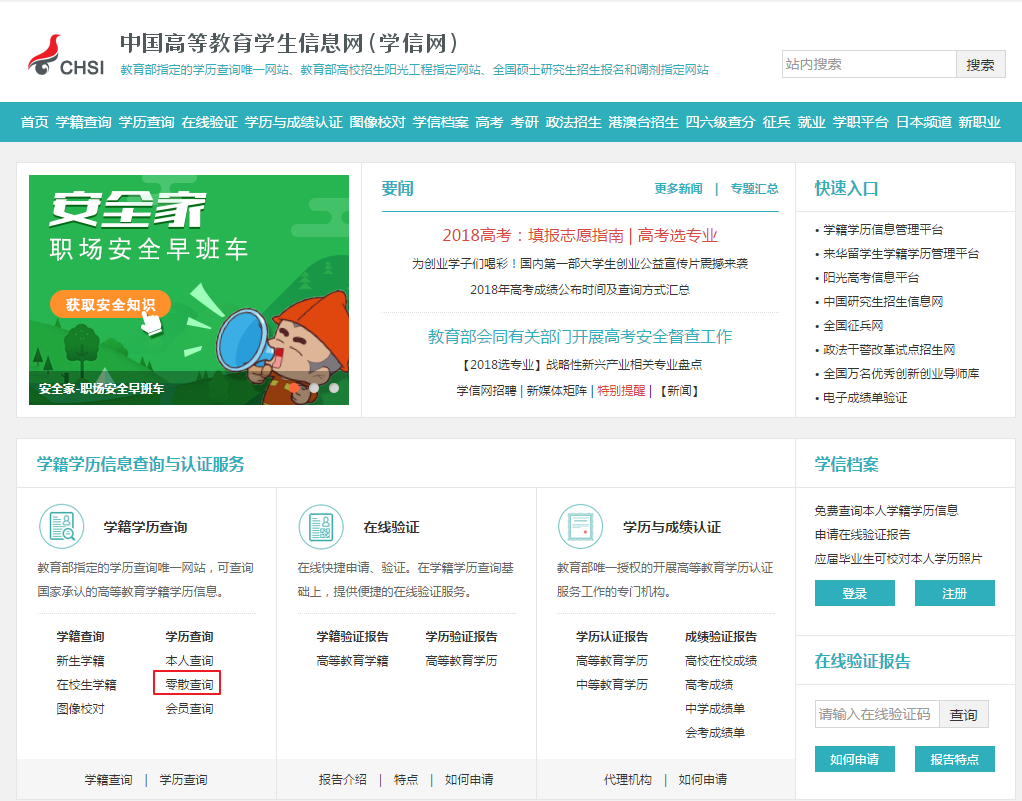Image resolution: width=1022 pixels, height=801 pixels.
Task: Open the 学籍查询 navigation menu item
Action: (x=83, y=122)
